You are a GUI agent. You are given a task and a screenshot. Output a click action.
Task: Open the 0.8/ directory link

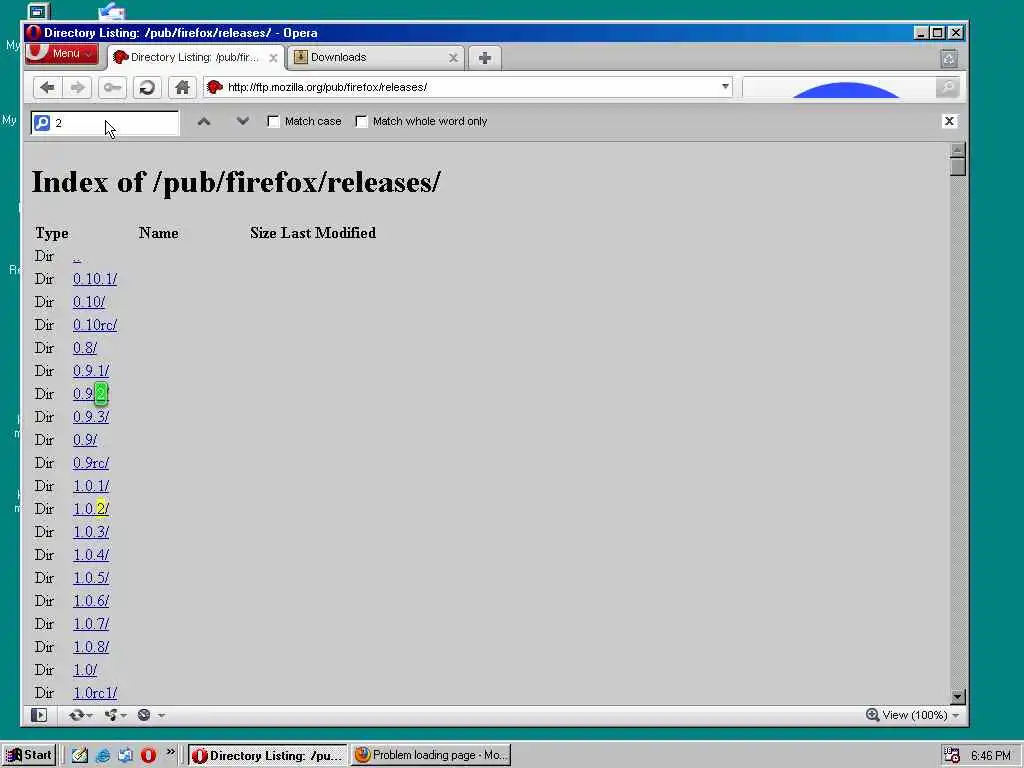tap(85, 348)
